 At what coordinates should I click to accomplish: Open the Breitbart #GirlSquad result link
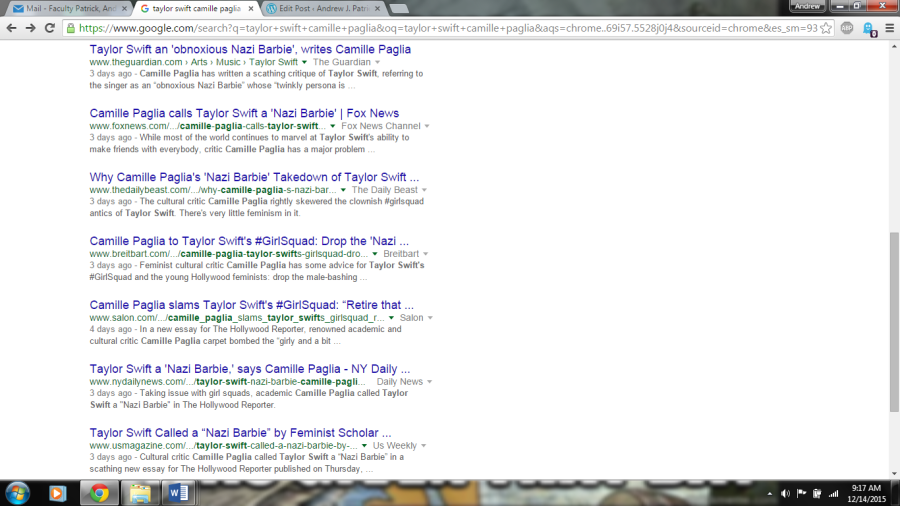pos(249,241)
